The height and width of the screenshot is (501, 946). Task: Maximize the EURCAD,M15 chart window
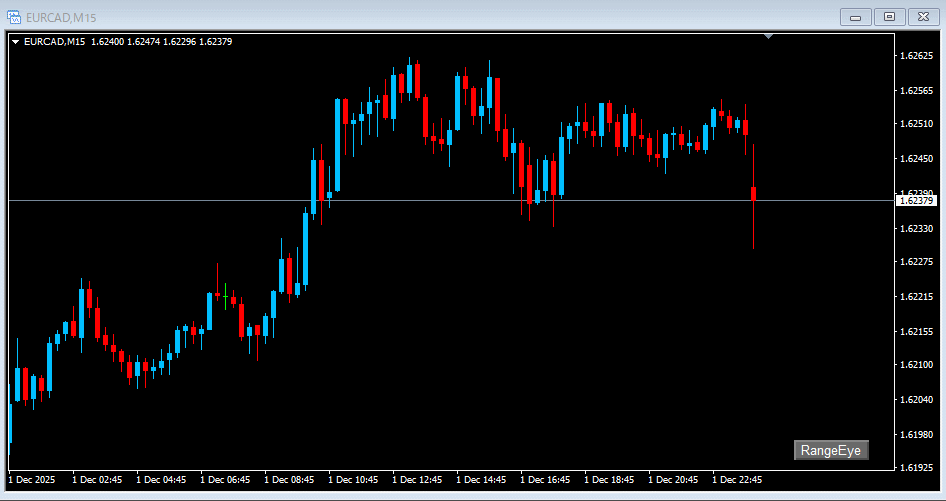(888, 16)
